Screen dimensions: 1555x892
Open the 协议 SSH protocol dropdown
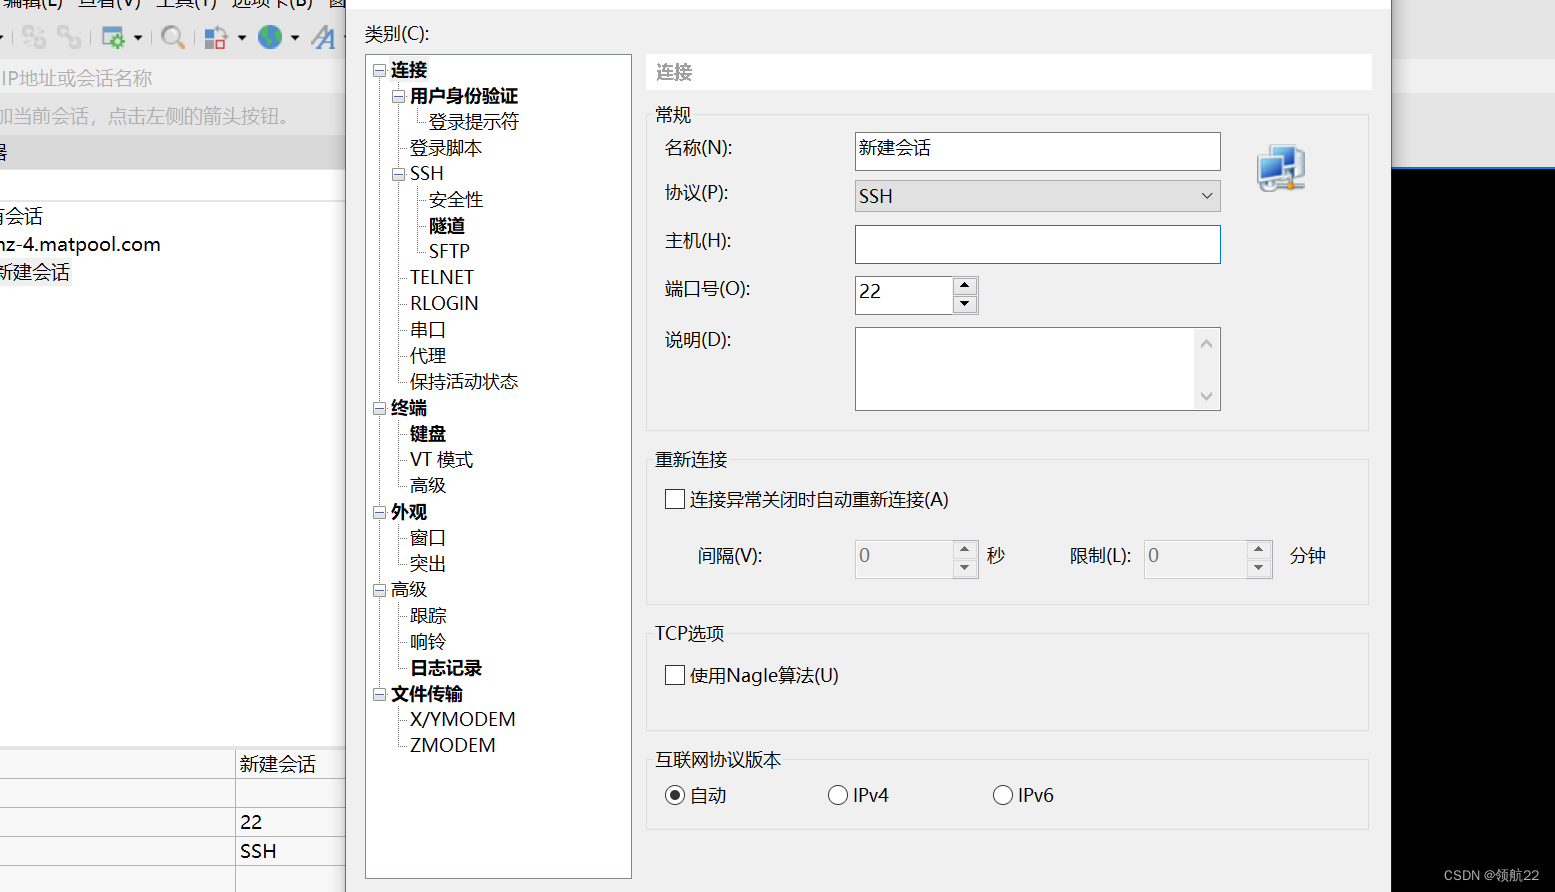click(1038, 196)
